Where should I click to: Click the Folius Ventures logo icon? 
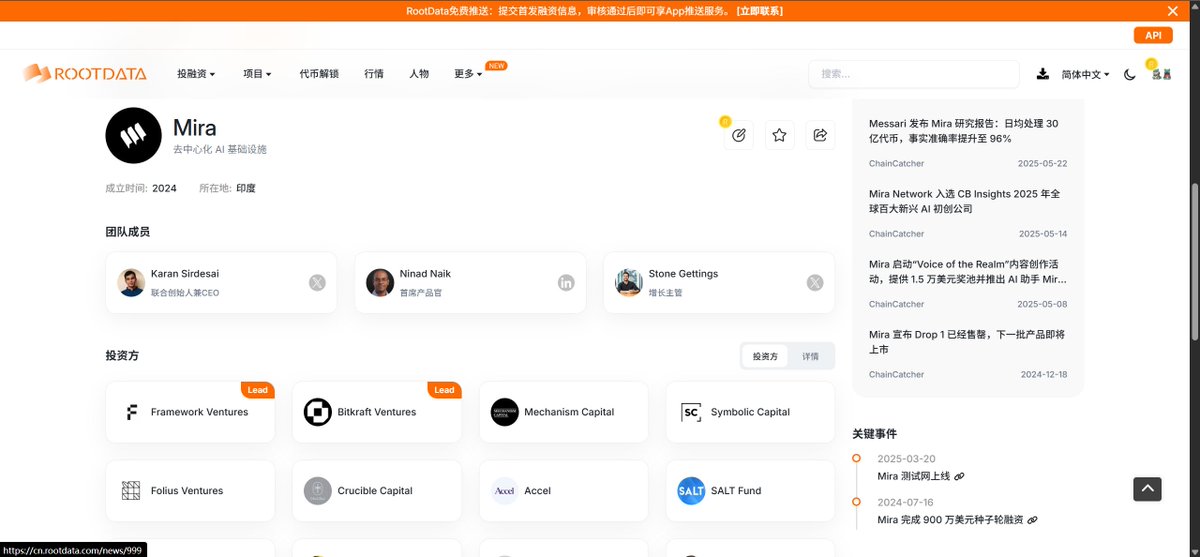coord(131,491)
